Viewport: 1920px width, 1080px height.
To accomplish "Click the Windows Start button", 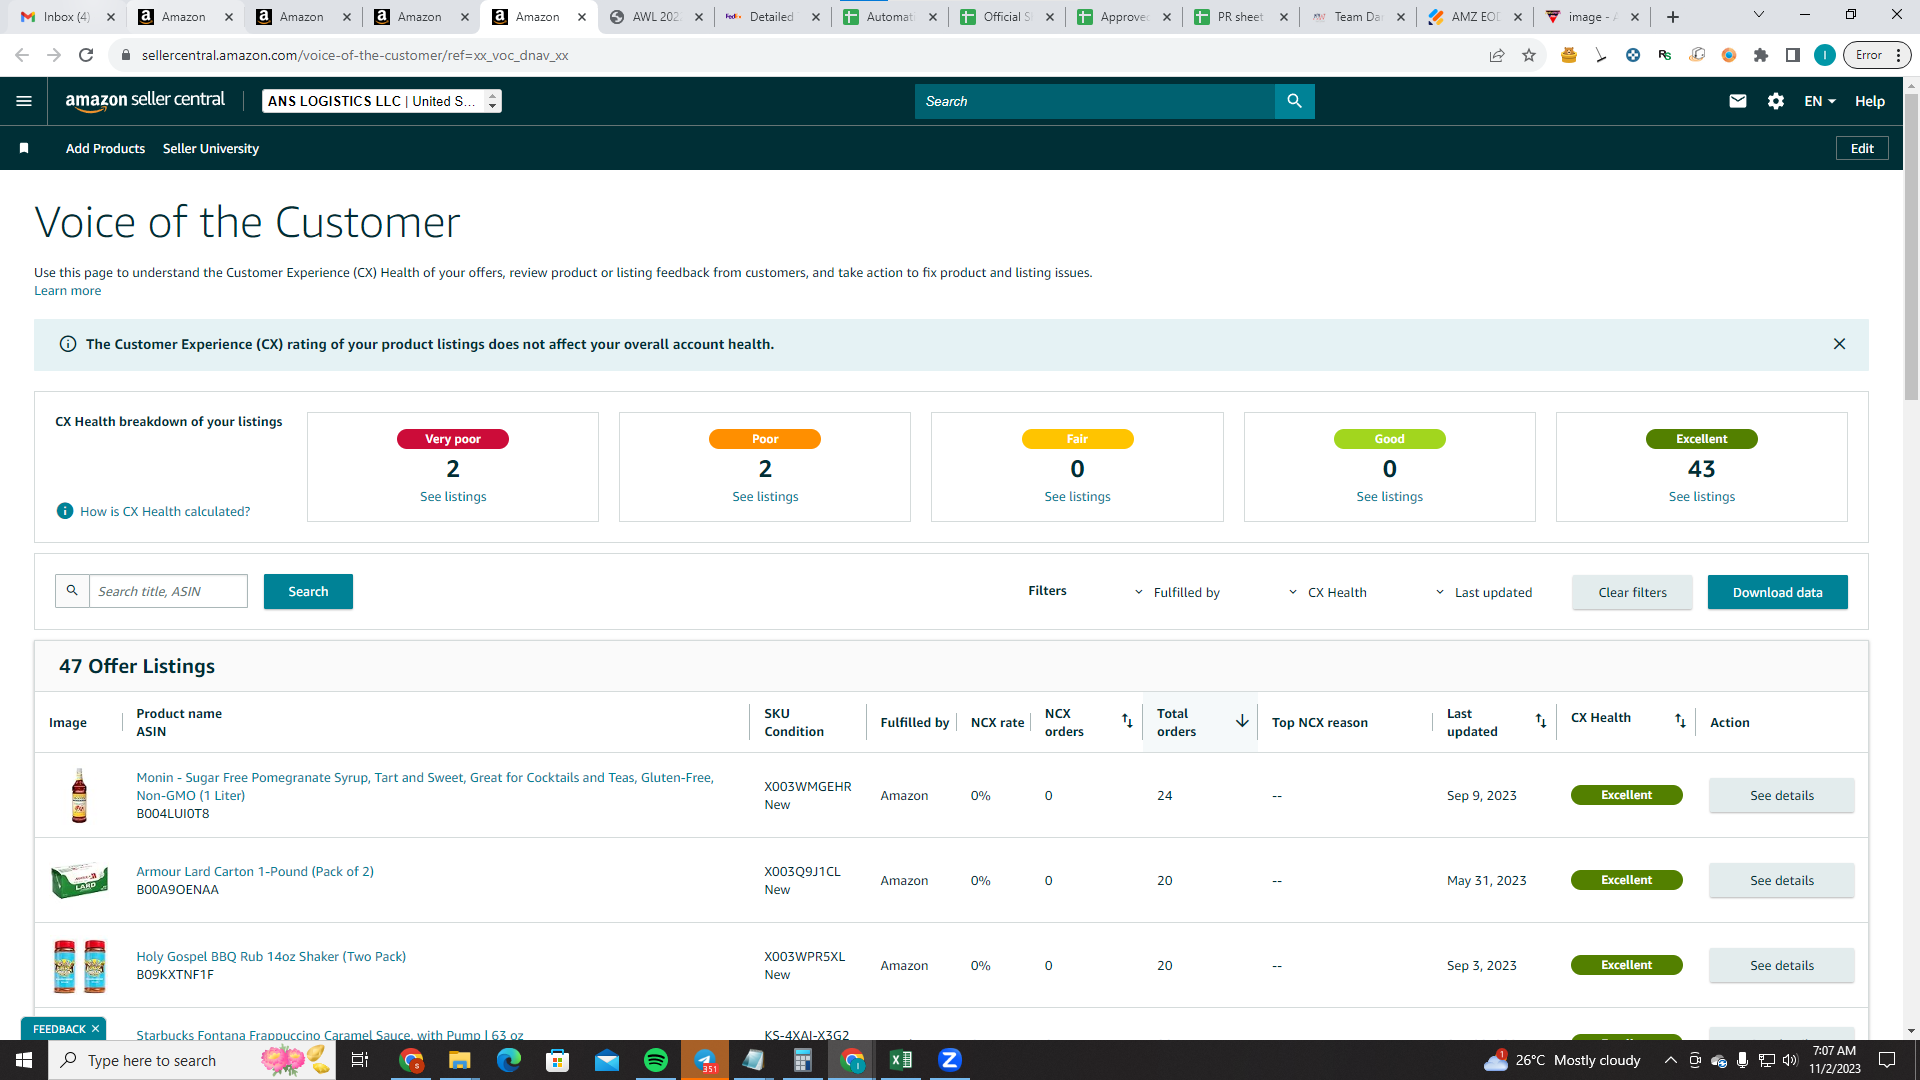I will tap(24, 1060).
